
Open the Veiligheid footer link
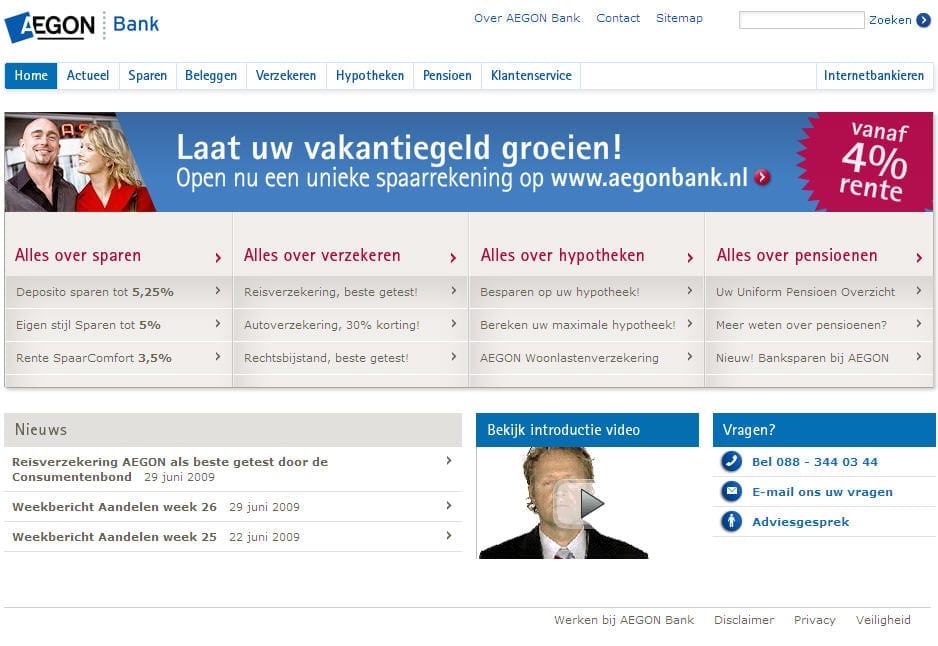pos(883,620)
